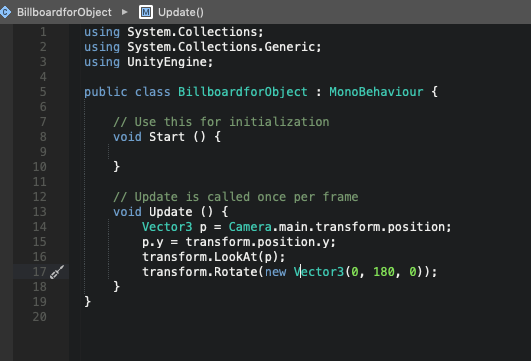Click System.Collections on line 1
The height and width of the screenshot is (361, 531).
pos(192,32)
